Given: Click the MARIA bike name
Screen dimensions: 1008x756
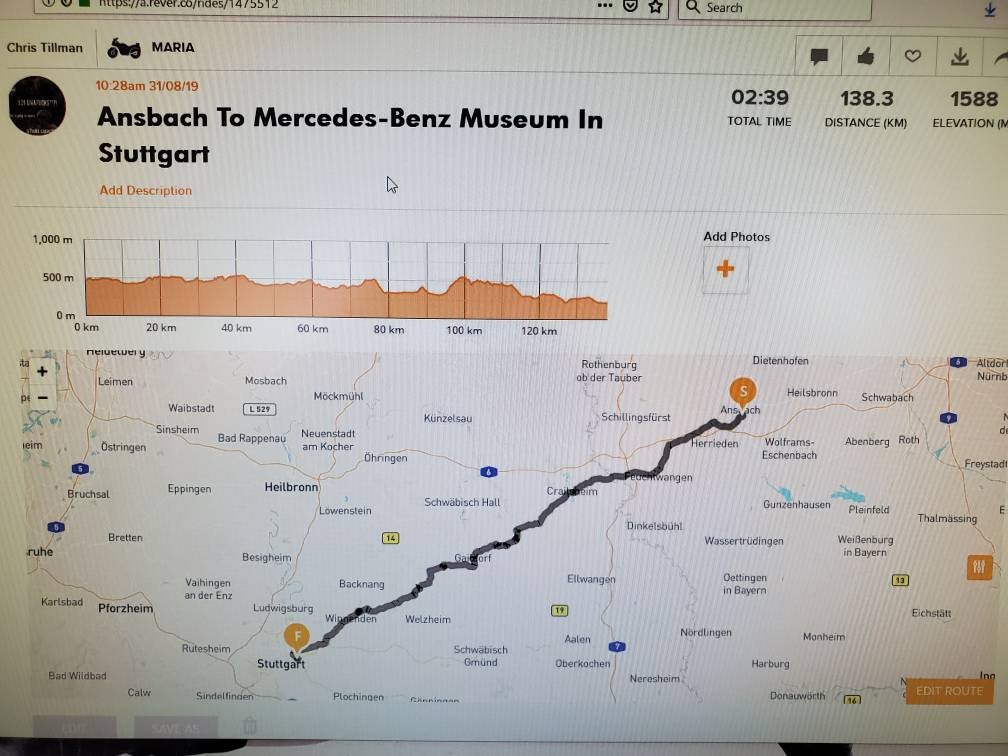Looking at the screenshot, I should click(173, 48).
